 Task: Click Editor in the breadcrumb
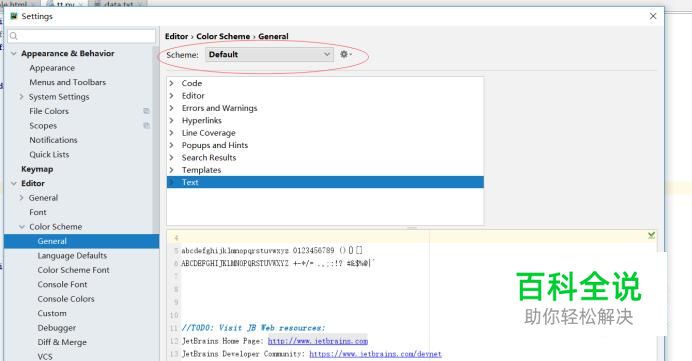(177, 36)
